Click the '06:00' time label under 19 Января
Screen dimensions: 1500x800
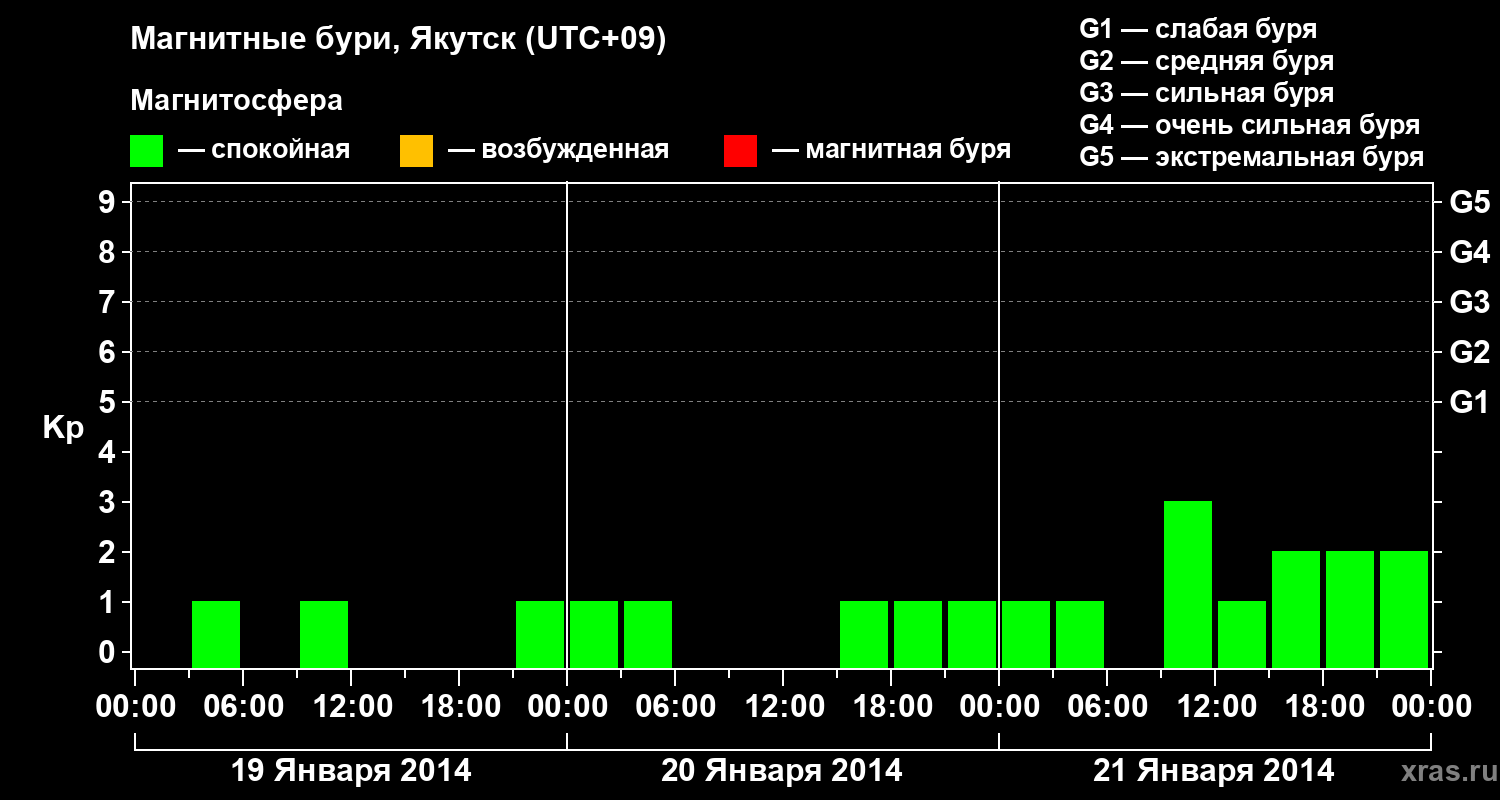243,707
